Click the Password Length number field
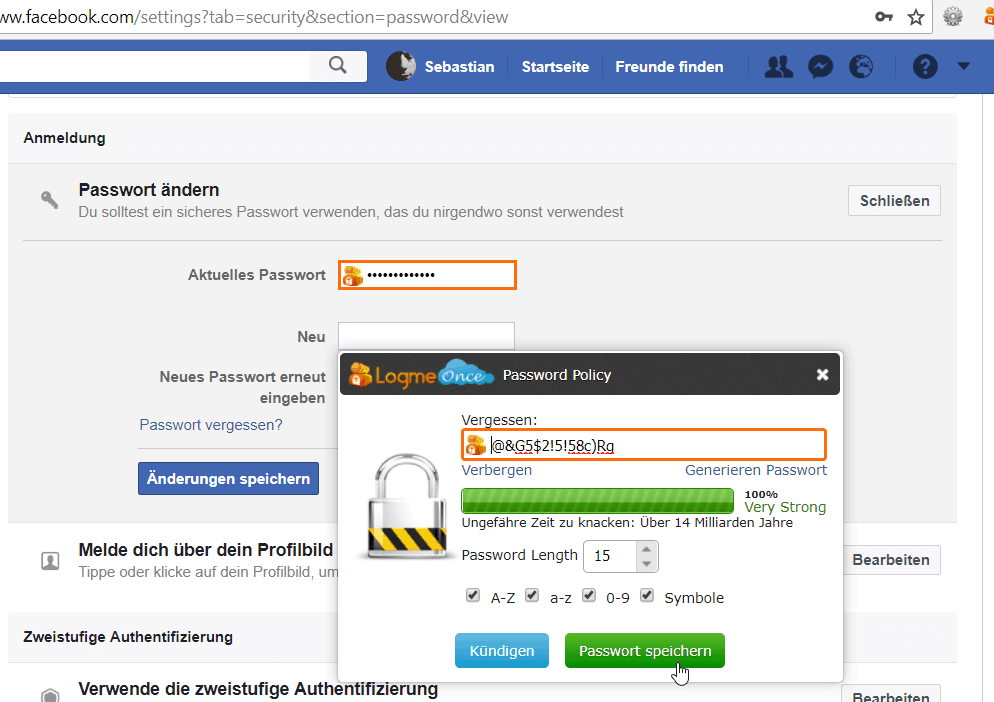Image resolution: width=994 pixels, height=702 pixels. click(x=610, y=556)
